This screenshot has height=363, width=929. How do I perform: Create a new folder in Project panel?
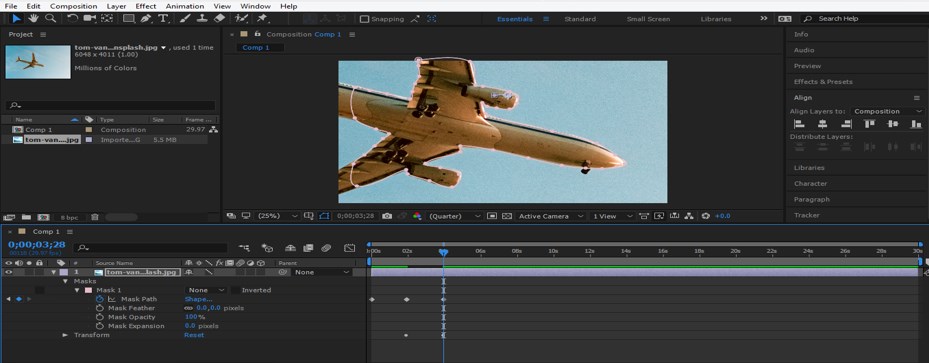coord(26,217)
